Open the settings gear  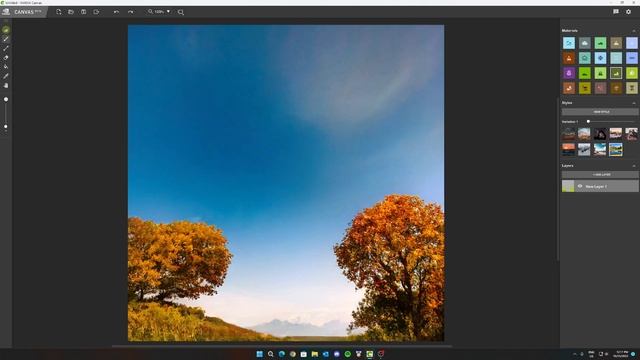click(x=629, y=12)
